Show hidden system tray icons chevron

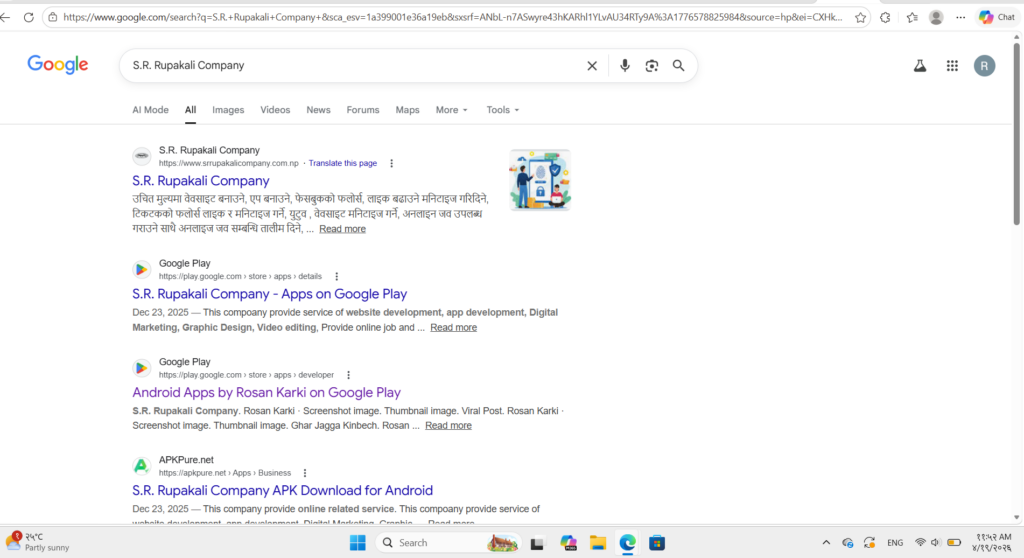click(826, 543)
